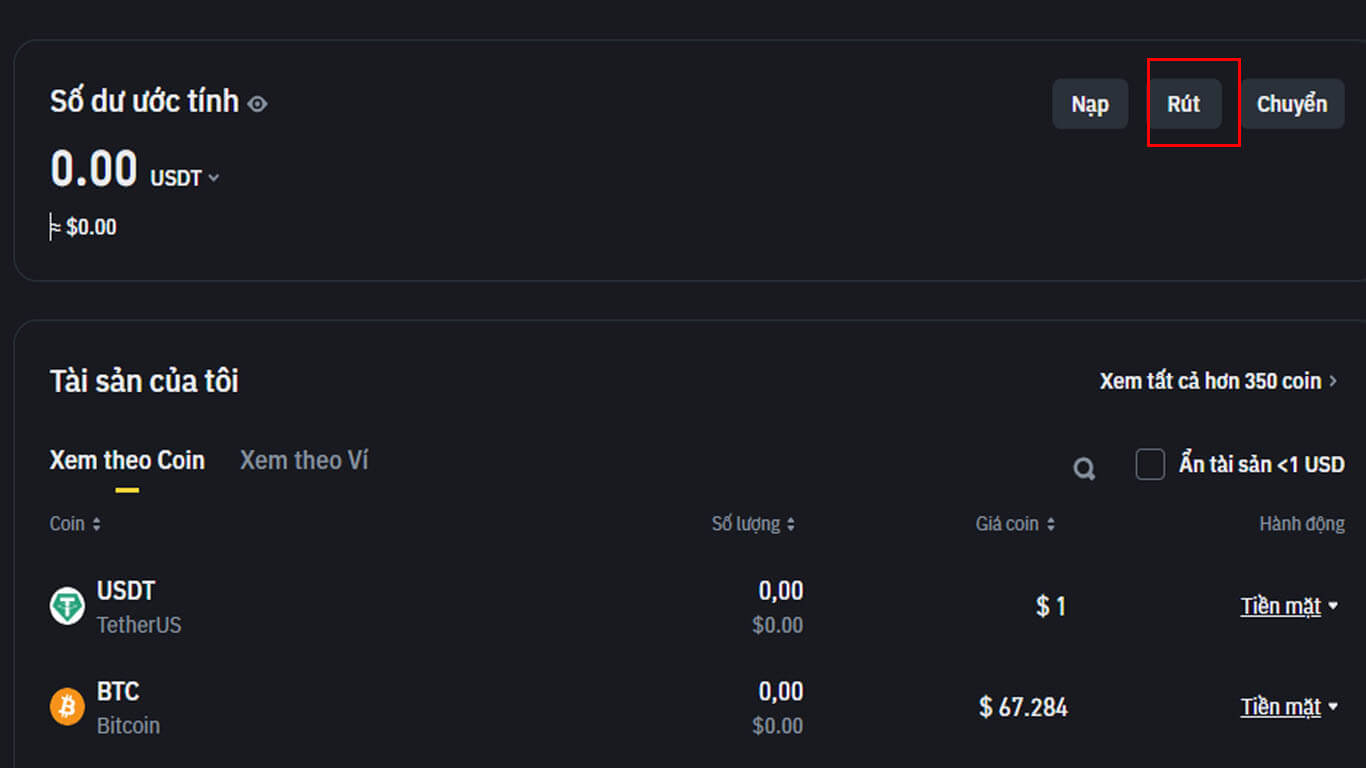Click the Bitcoin coin icon

[x=67, y=707]
